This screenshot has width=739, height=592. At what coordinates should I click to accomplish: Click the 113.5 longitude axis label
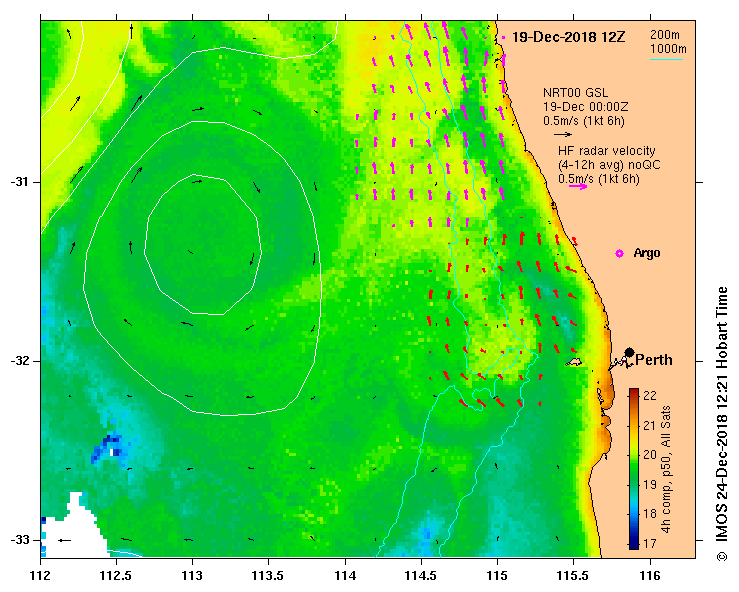269,576
